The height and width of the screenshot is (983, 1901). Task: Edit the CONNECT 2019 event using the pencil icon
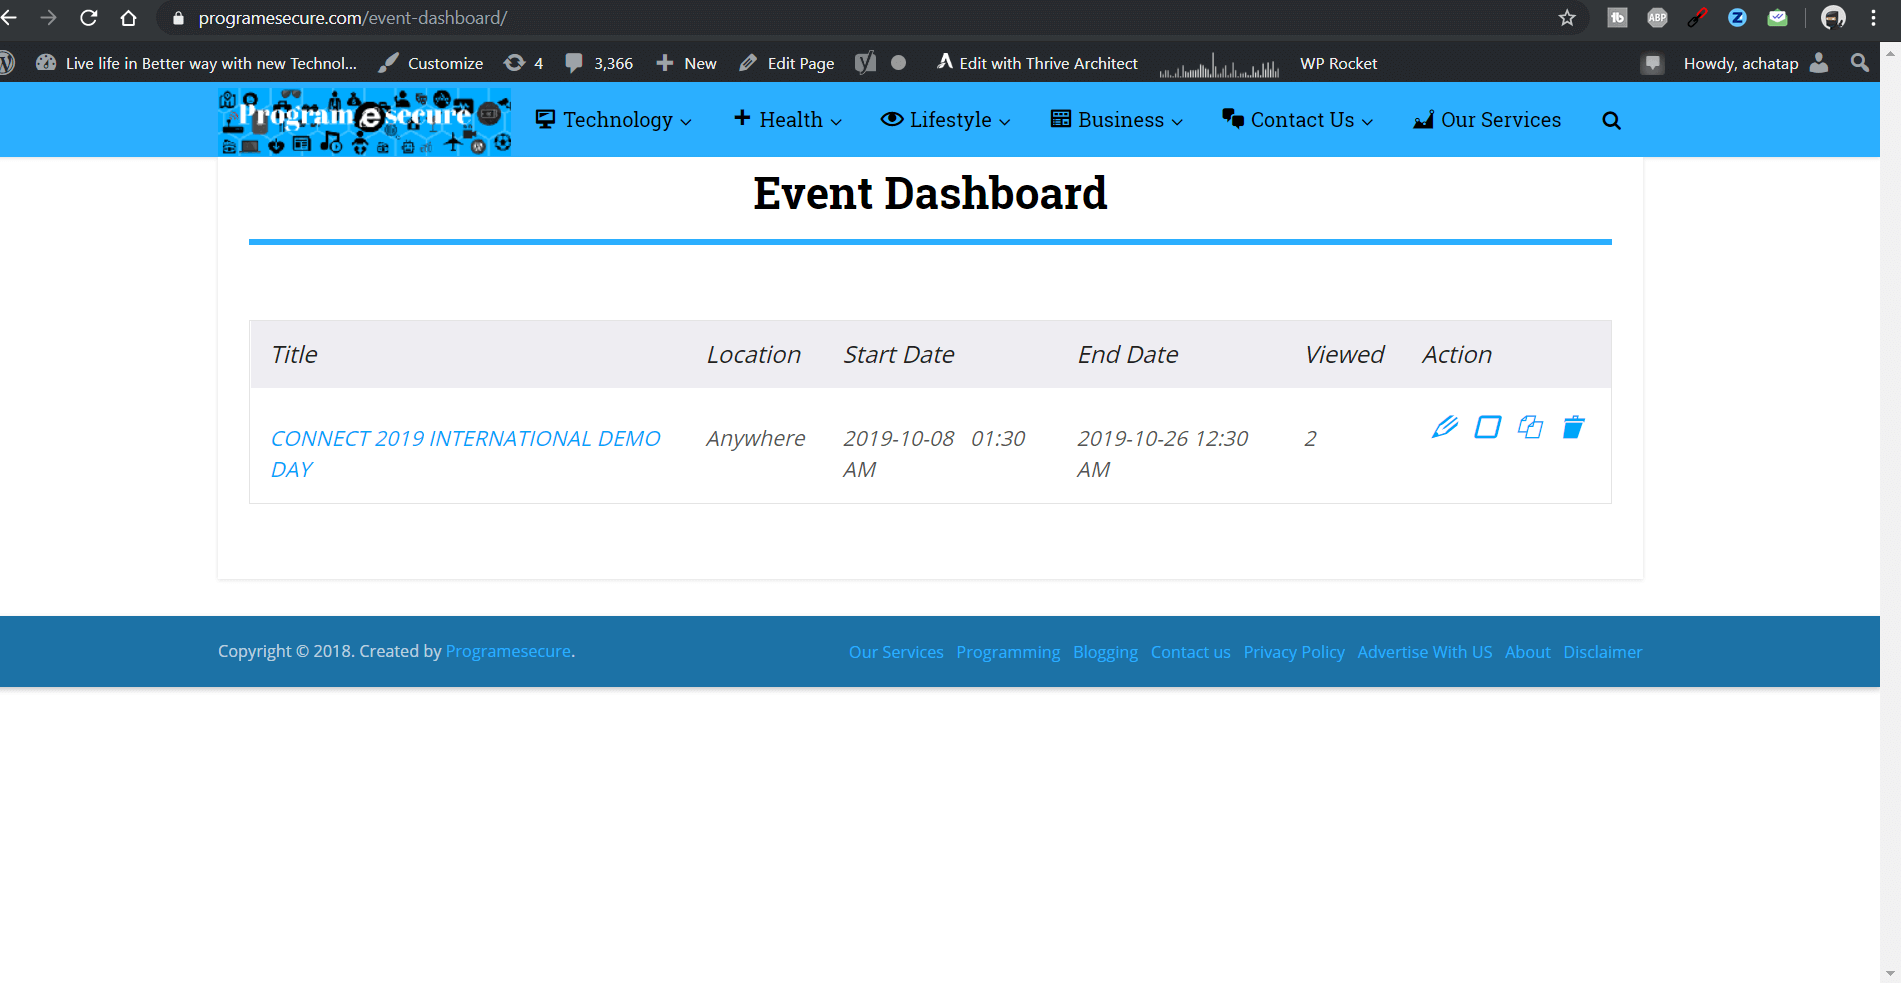tap(1444, 427)
